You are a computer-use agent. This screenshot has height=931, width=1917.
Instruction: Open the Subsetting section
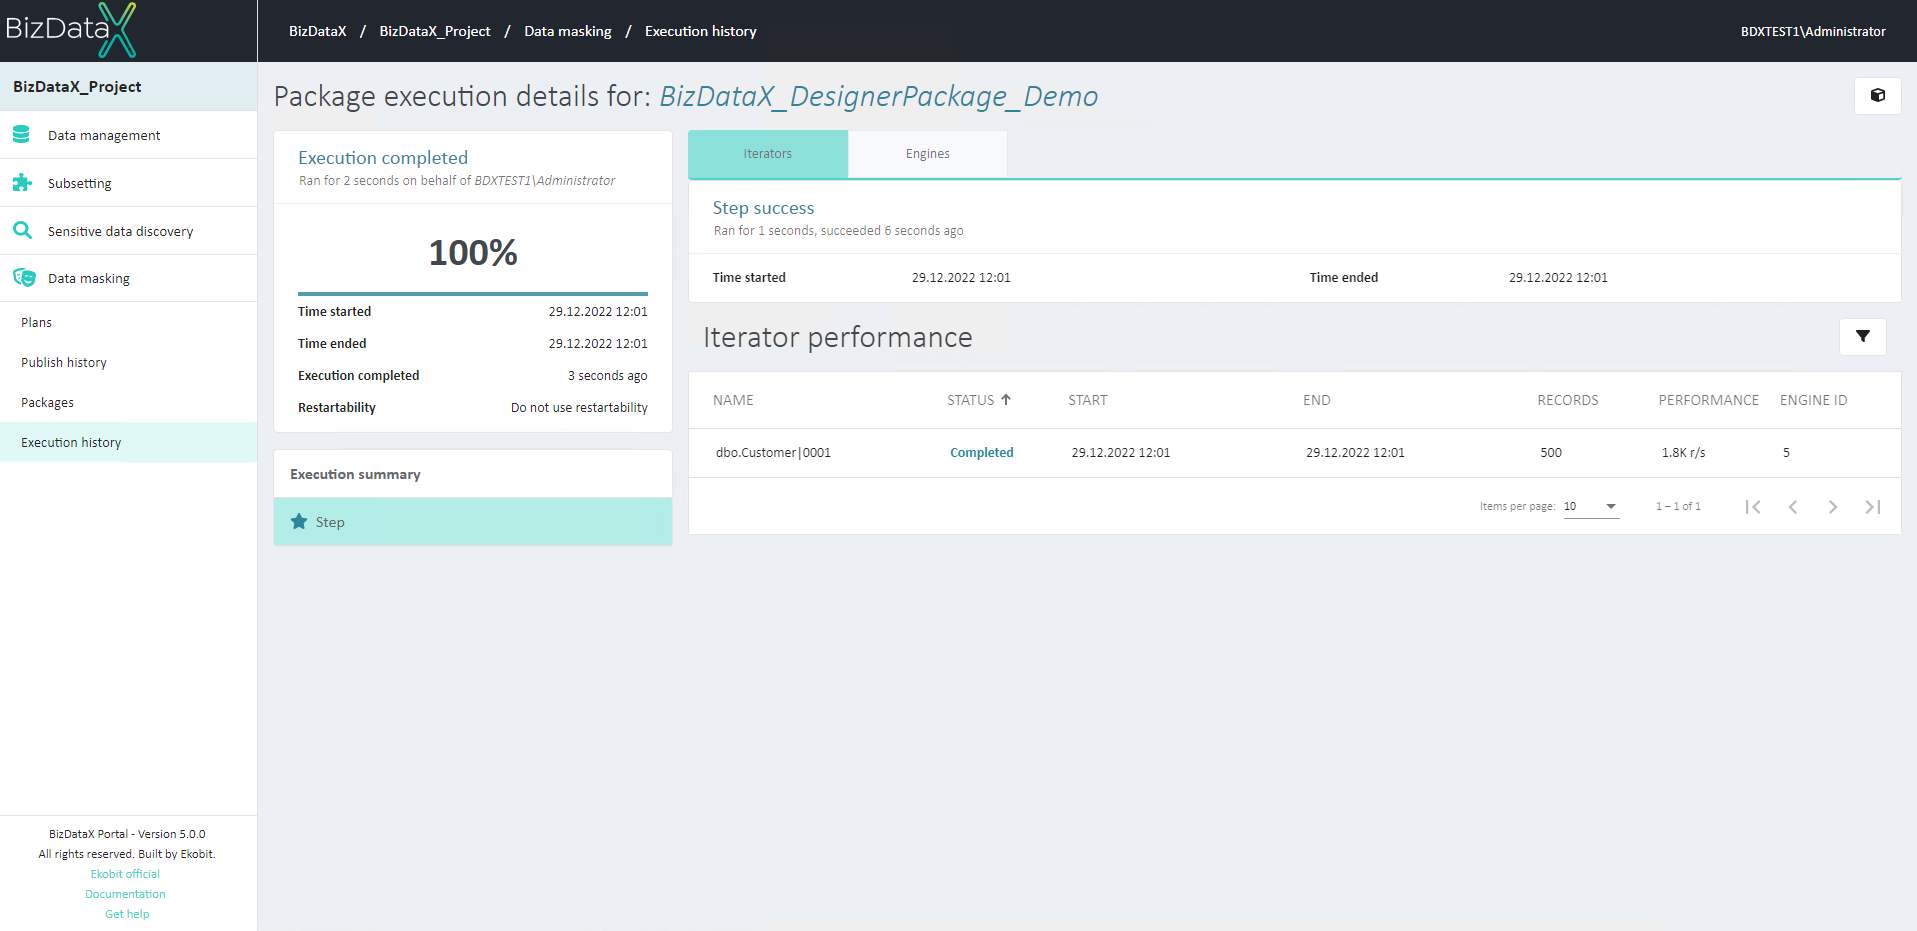128,183
